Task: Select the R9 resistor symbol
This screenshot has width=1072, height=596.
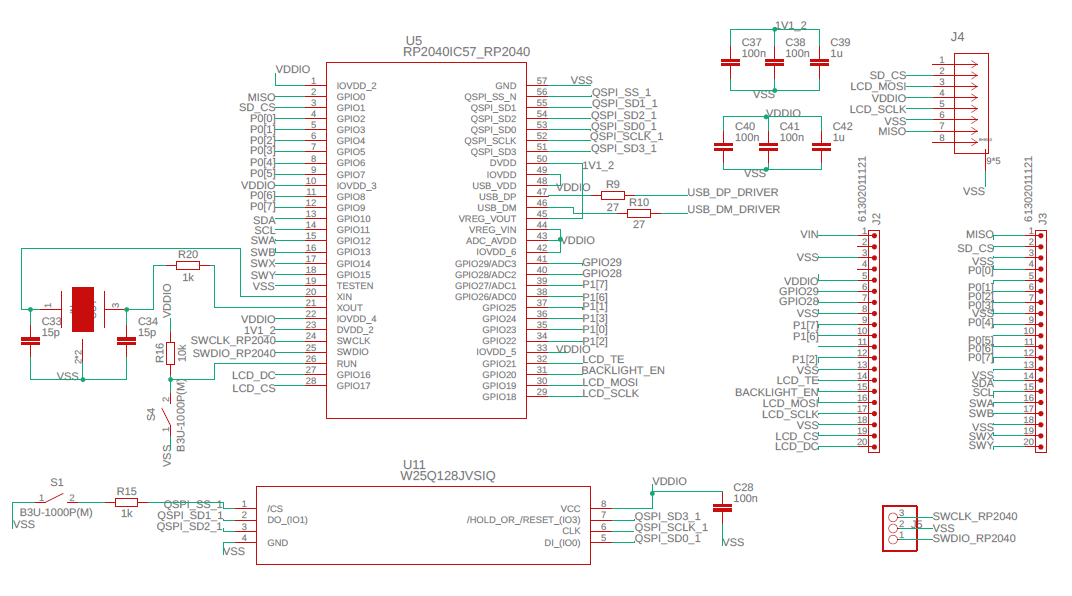Action: coord(613,195)
